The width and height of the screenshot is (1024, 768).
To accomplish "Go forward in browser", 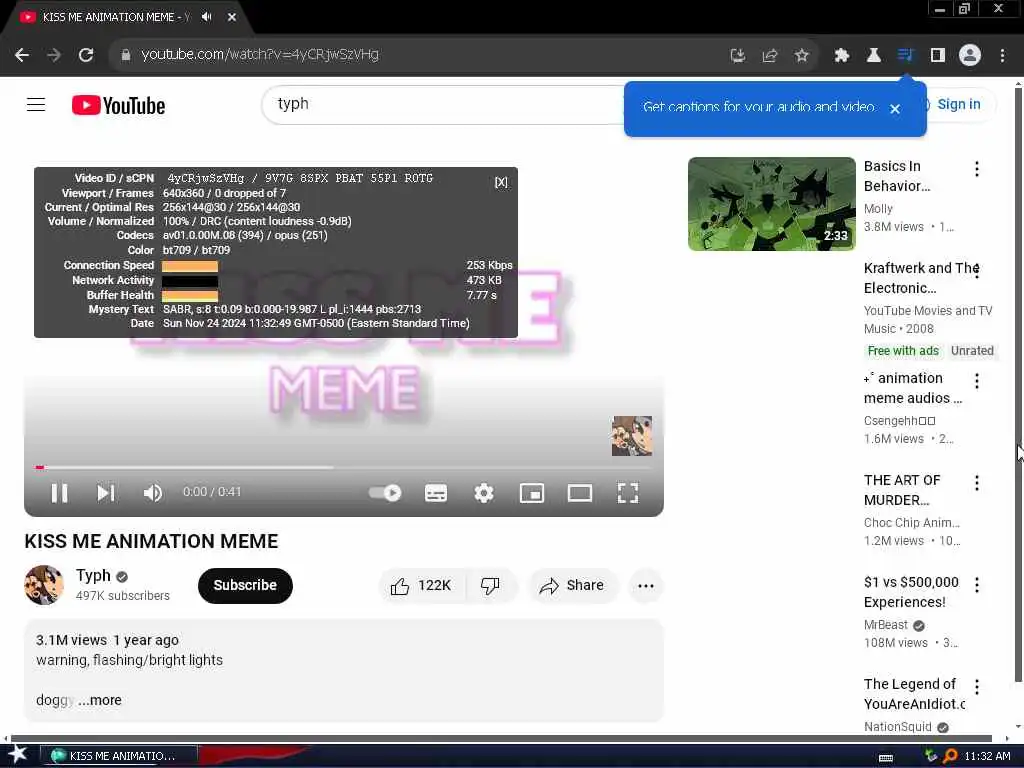I will (x=54, y=55).
